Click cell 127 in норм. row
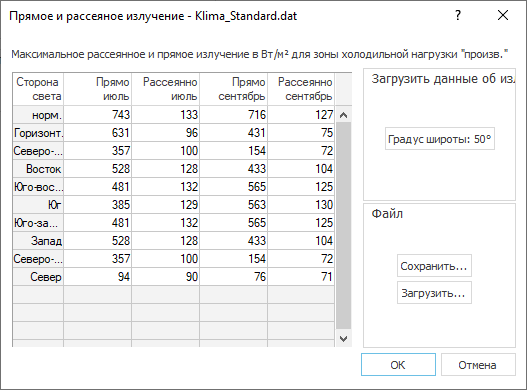This screenshot has width=527, height=390. [x=301, y=115]
